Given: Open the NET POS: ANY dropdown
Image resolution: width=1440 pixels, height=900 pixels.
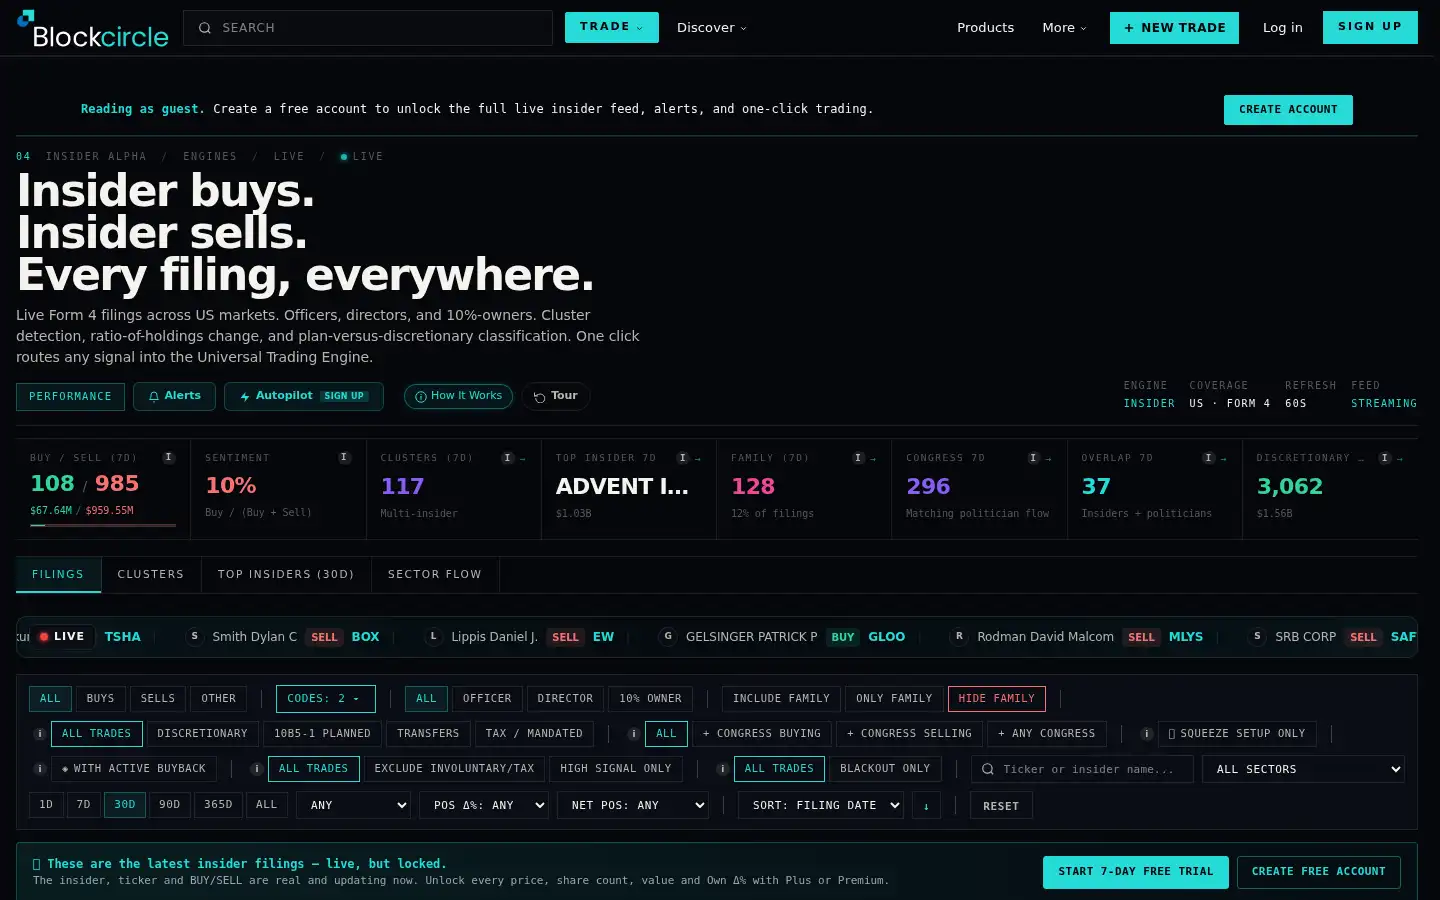Looking at the screenshot, I should point(633,805).
